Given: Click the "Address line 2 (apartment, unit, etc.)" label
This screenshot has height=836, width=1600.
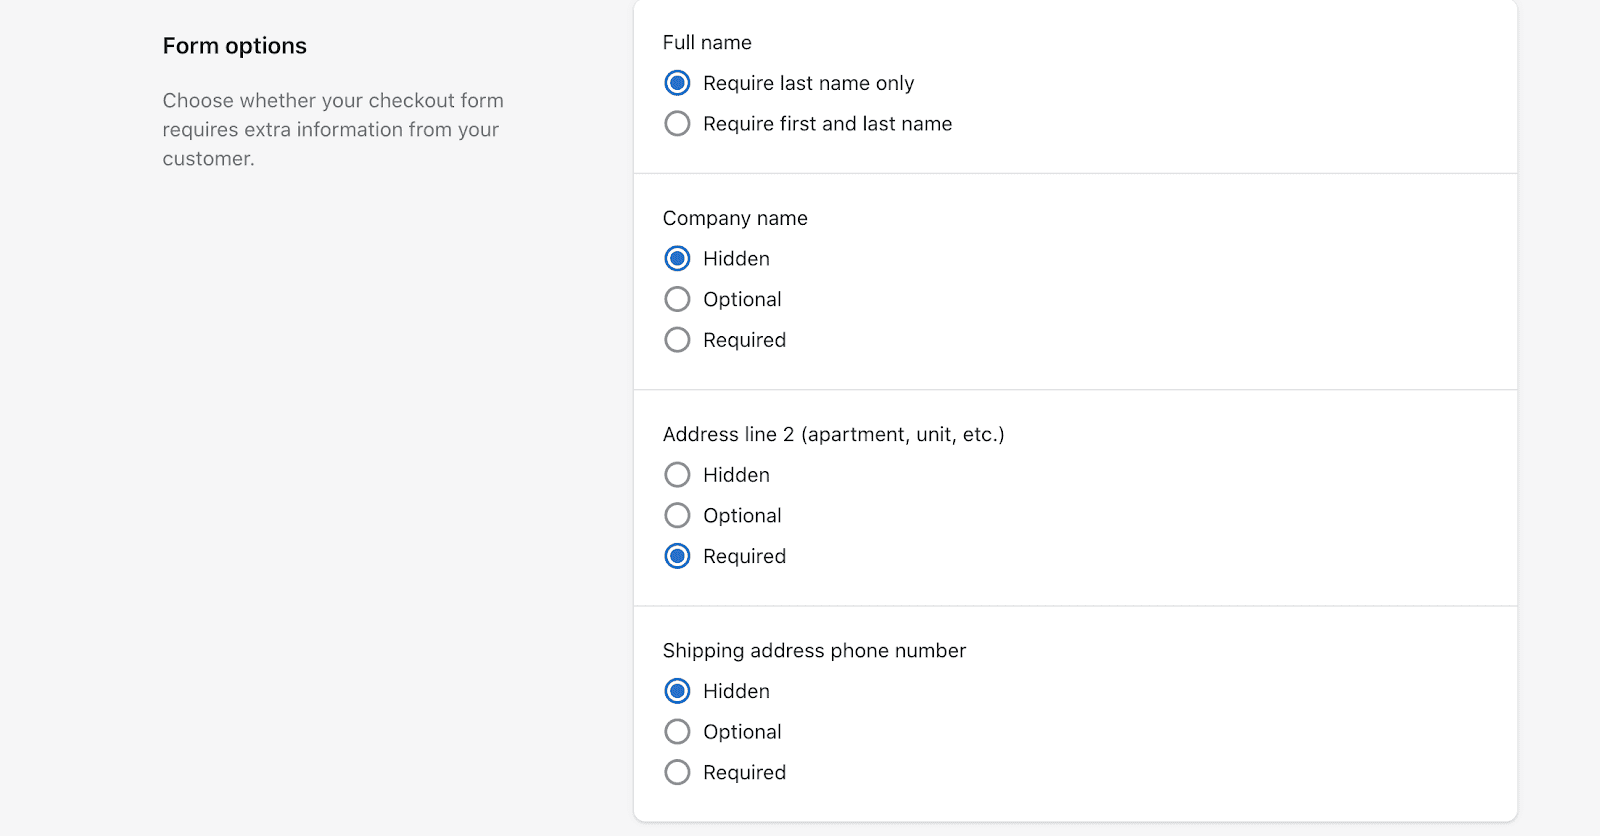Looking at the screenshot, I should (x=834, y=434).
